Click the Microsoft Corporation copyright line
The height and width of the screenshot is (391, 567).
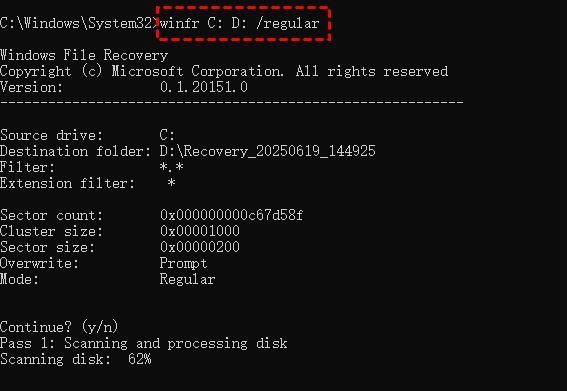[x=224, y=71]
